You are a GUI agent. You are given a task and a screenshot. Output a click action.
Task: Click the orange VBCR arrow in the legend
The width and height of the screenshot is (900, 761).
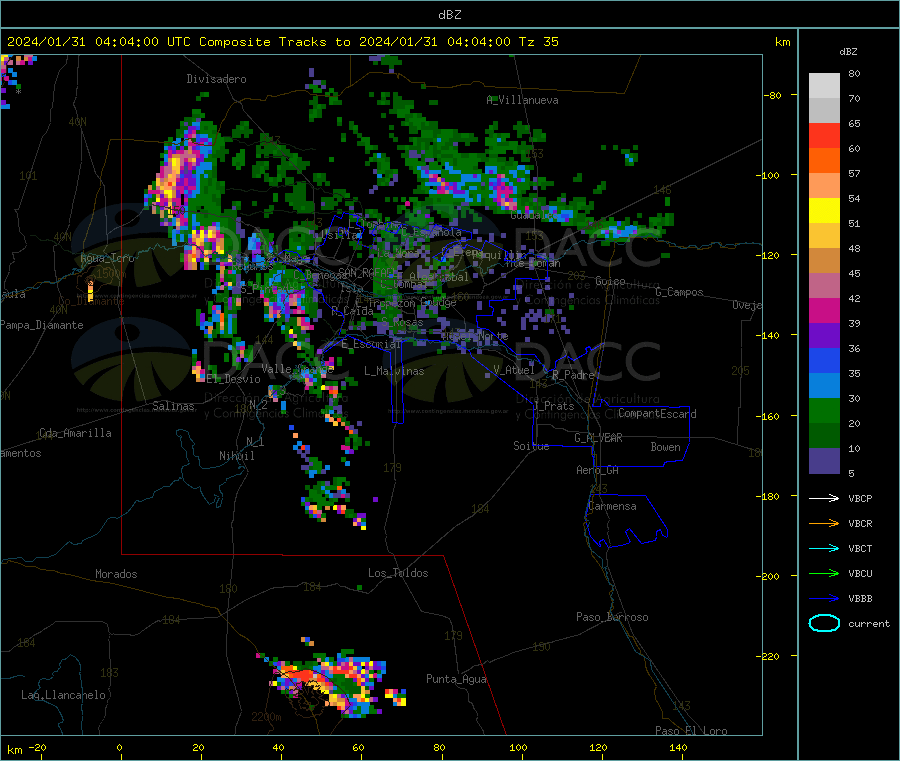tap(824, 523)
